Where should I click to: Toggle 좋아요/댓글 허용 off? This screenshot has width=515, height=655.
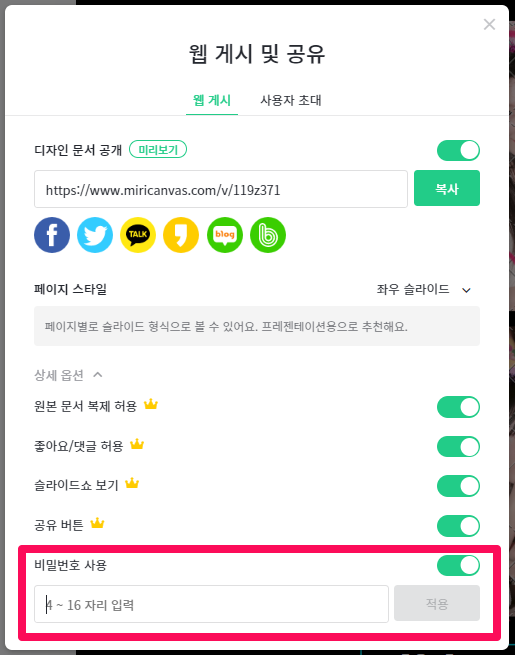click(x=458, y=447)
